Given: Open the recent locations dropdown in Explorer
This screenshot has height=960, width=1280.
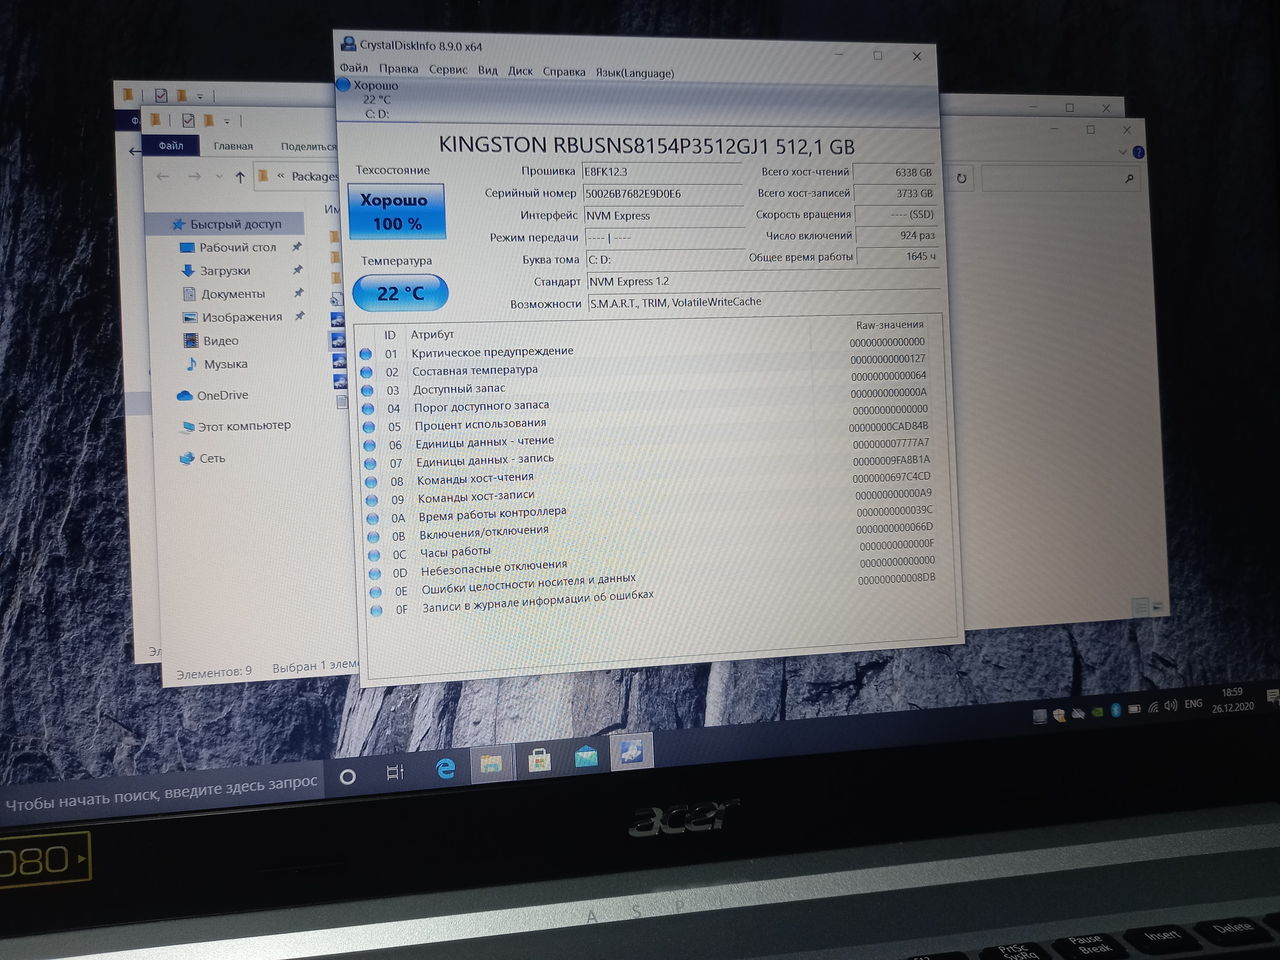Looking at the screenshot, I should pos(219,177).
